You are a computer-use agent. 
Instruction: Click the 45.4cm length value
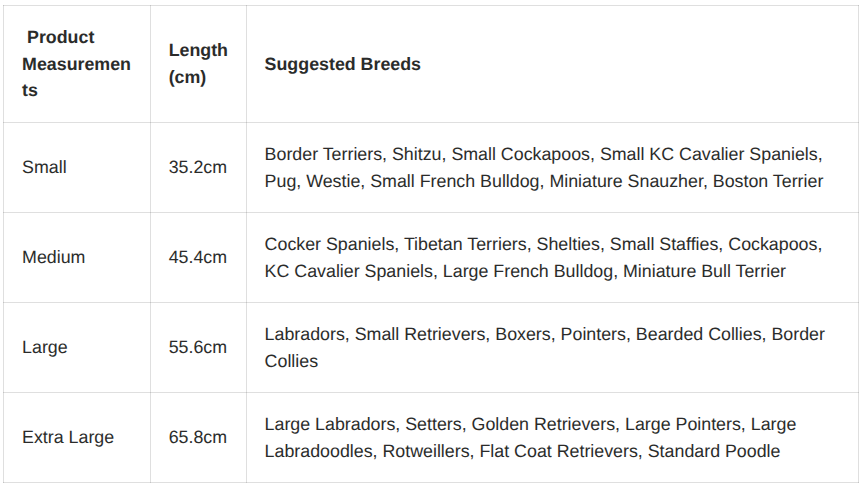(198, 257)
